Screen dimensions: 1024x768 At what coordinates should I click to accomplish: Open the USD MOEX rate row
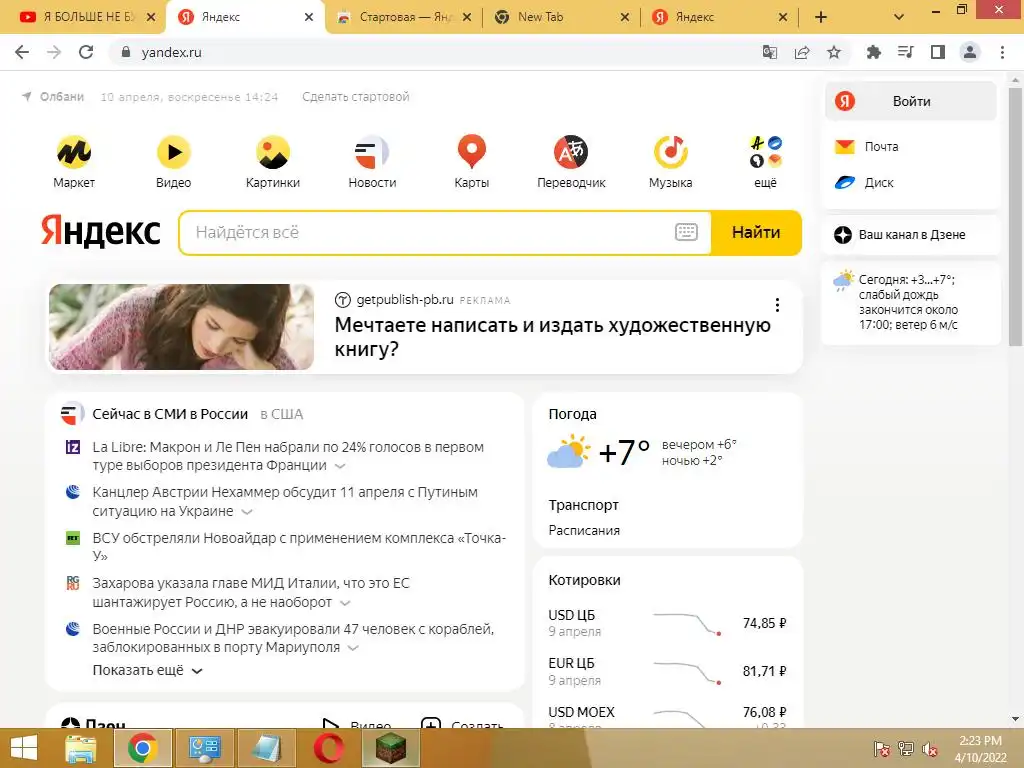click(667, 716)
